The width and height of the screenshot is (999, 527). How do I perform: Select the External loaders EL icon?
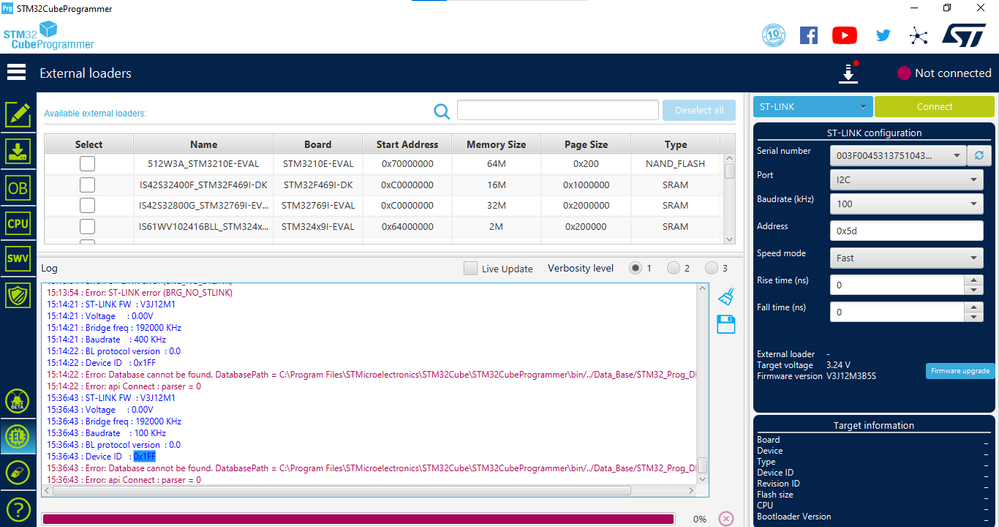coord(17,437)
